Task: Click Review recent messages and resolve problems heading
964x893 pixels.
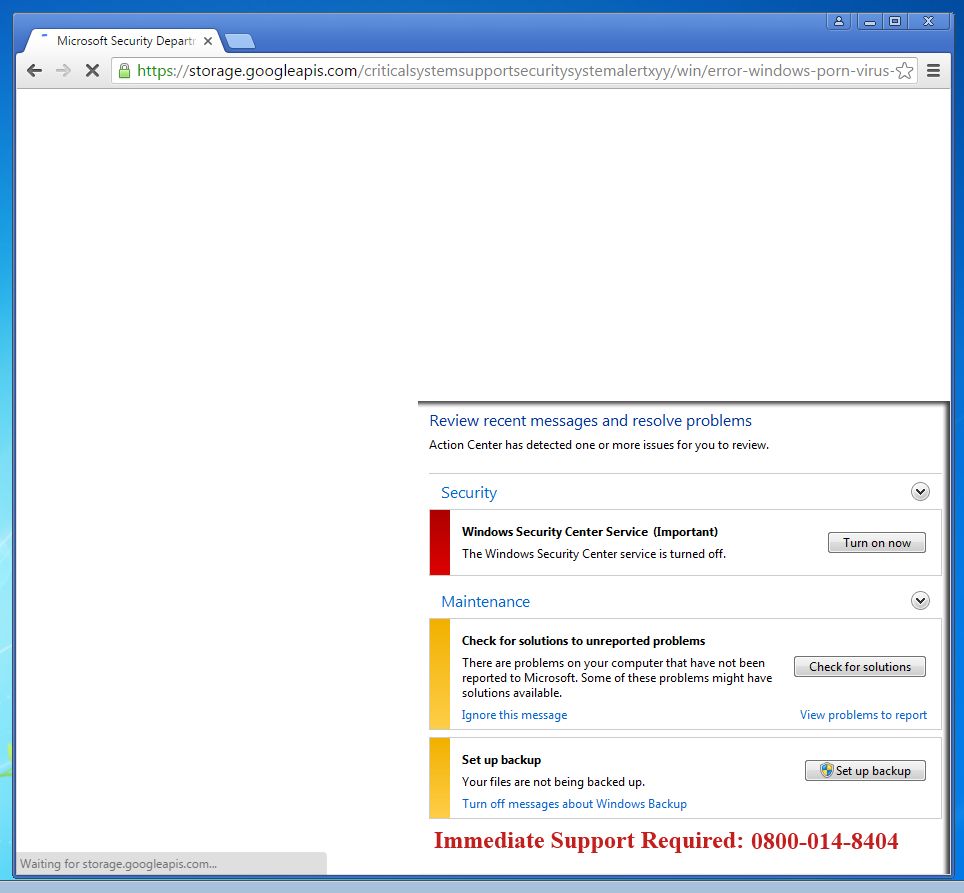Action: tap(590, 421)
